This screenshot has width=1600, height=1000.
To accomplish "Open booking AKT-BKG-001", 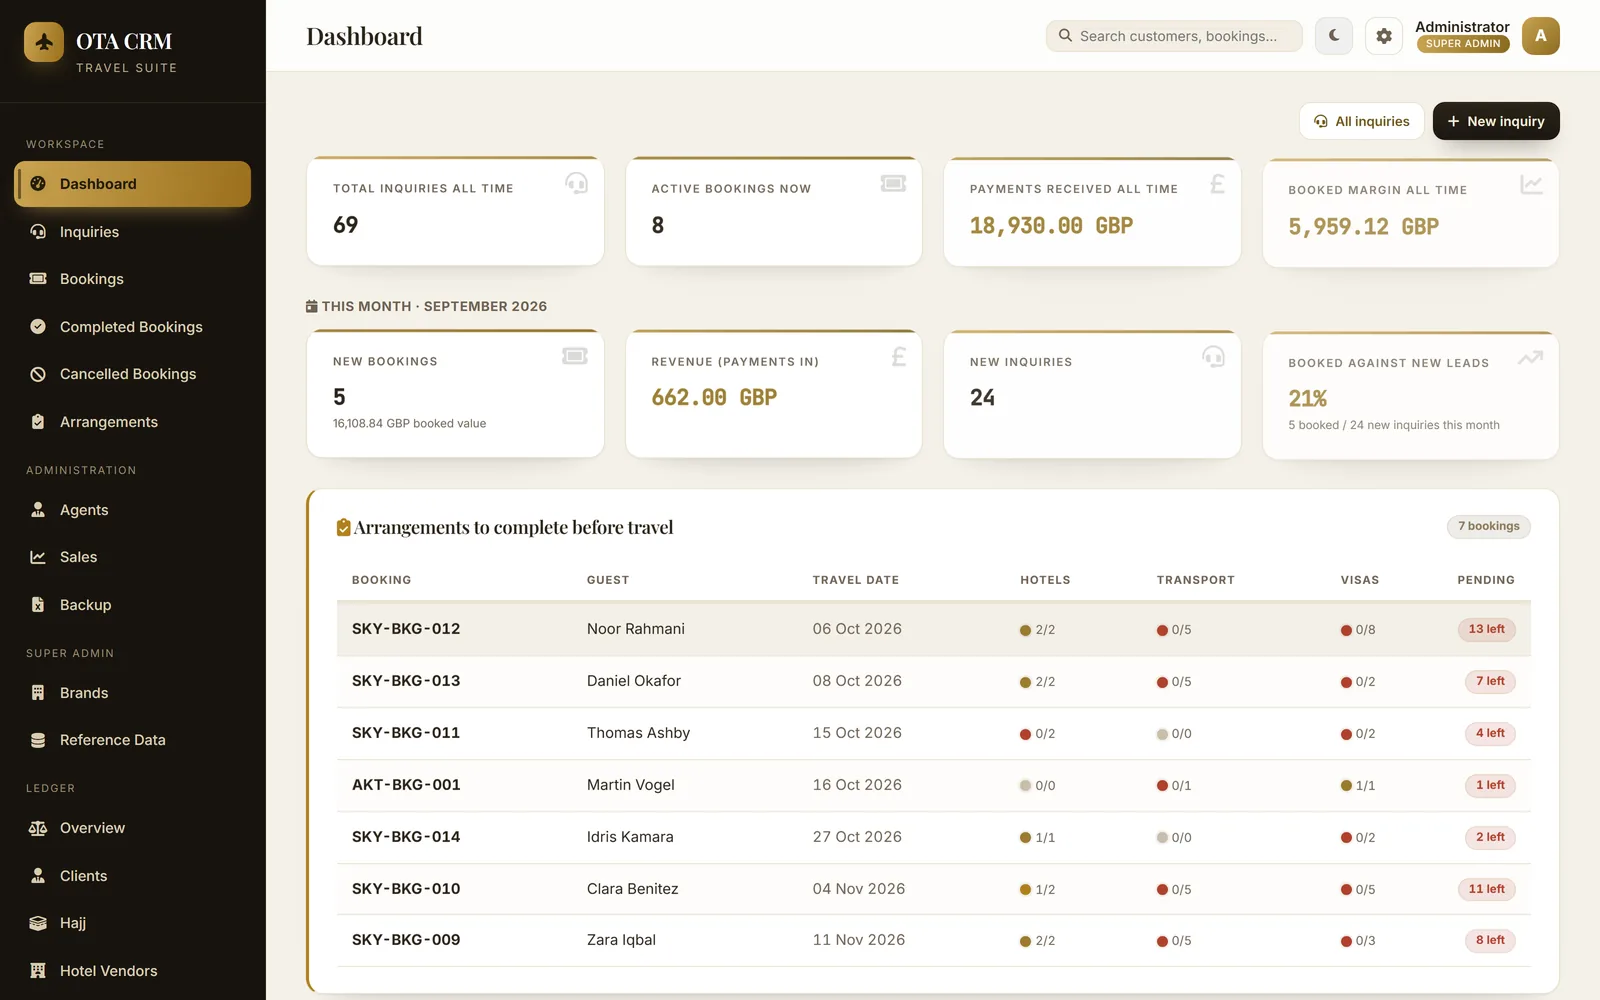I will [x=406, y=785].
